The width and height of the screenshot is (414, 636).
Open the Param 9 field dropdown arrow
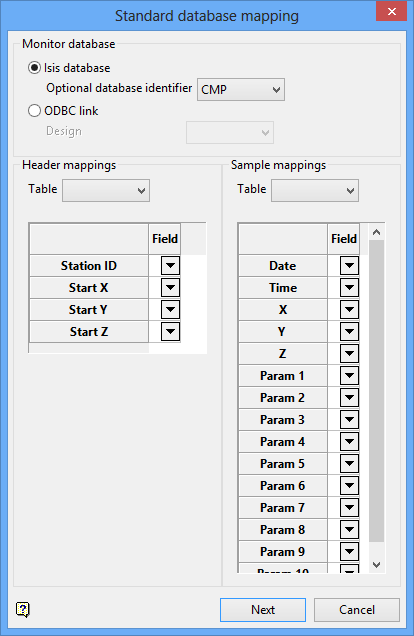click(x=350, y=552)
